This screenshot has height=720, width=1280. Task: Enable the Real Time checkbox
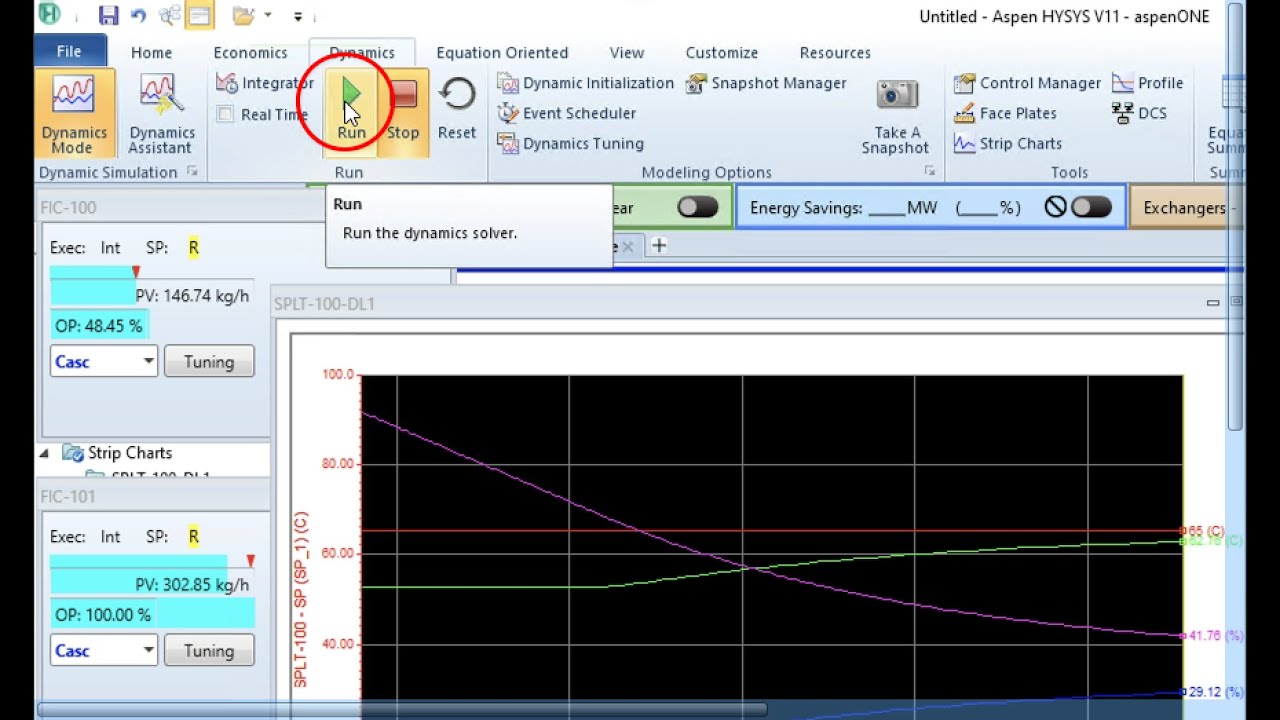(x=225, y=114)
